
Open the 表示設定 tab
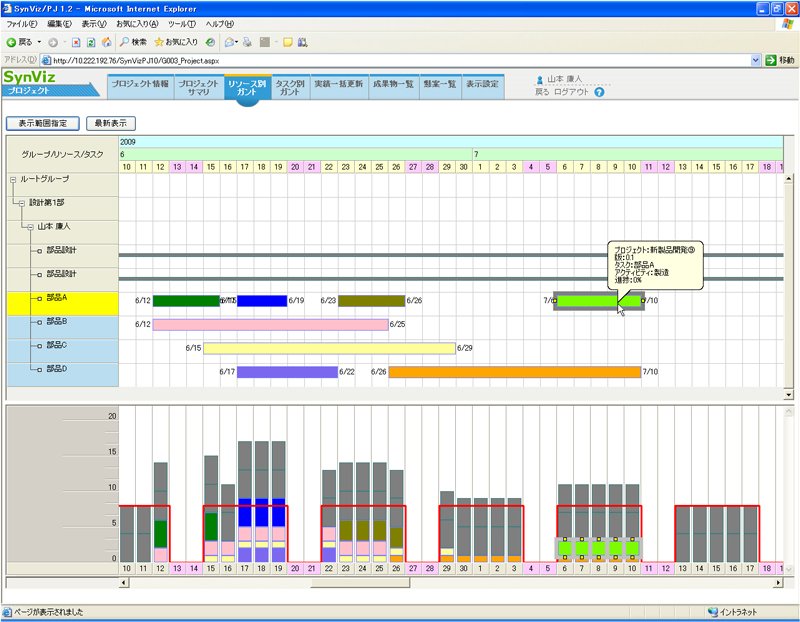click(483, 87)
